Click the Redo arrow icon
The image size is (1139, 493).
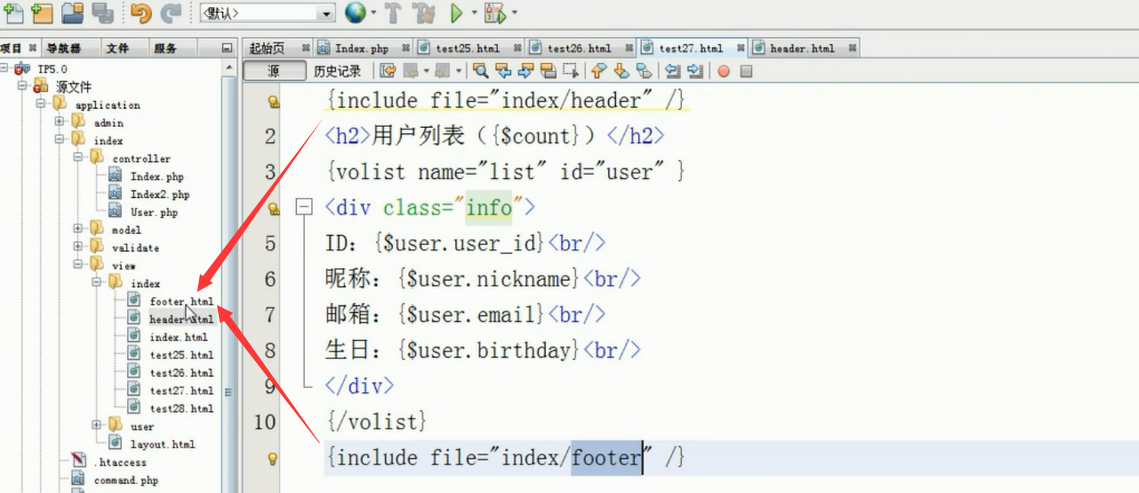[171, 12]
